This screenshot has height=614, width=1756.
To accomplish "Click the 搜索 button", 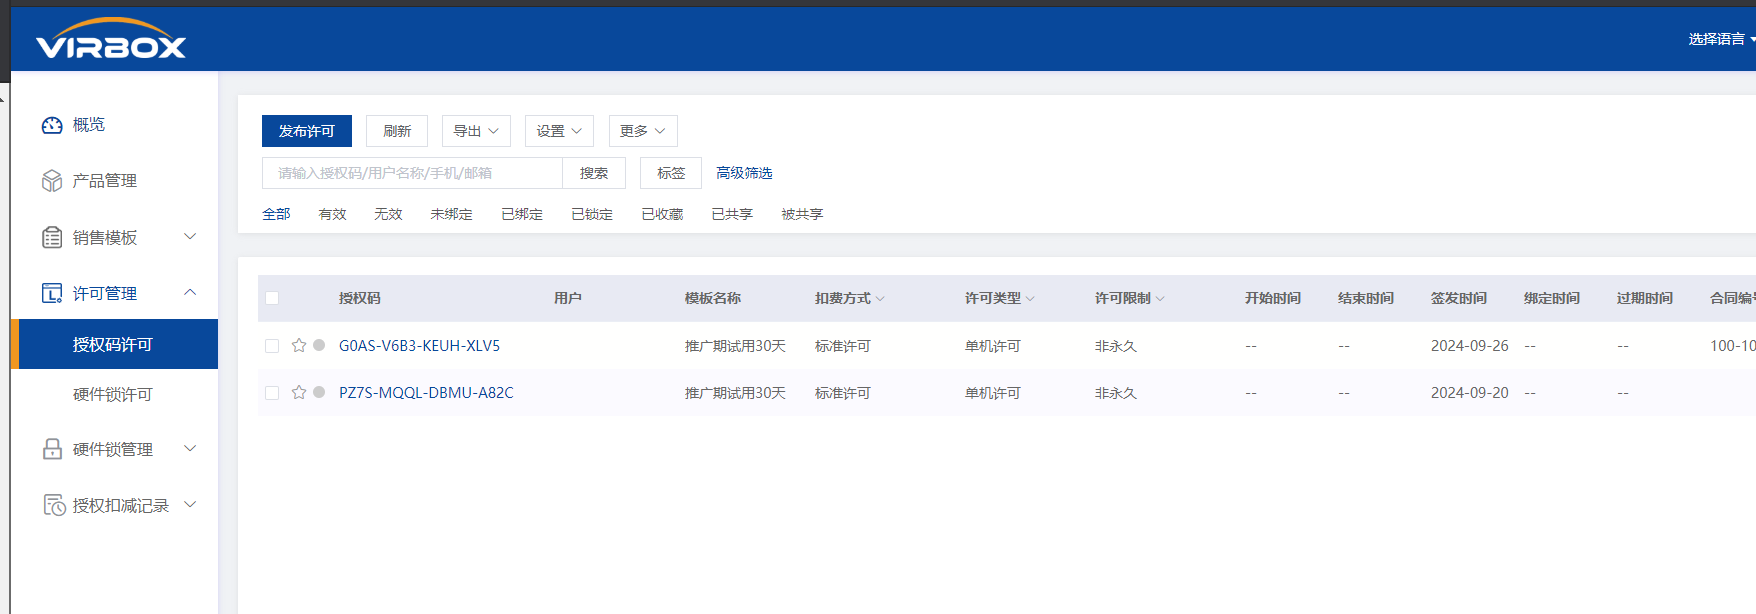I will 594,173.
